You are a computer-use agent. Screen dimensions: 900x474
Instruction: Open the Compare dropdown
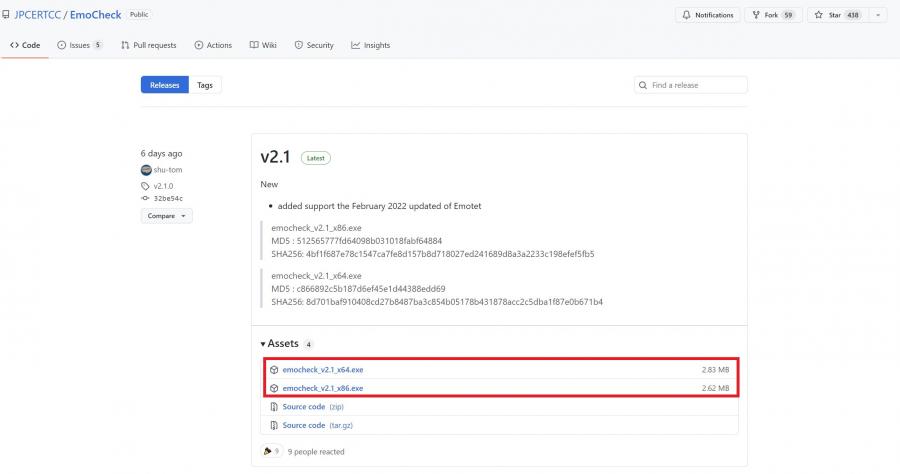(166, 216)
